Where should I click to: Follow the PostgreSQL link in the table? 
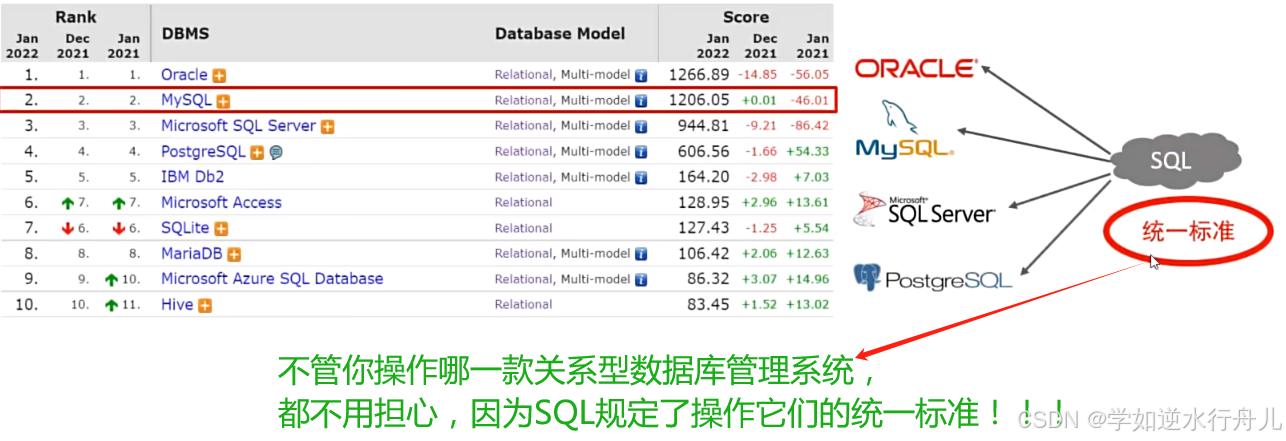[x=203, y=152]
